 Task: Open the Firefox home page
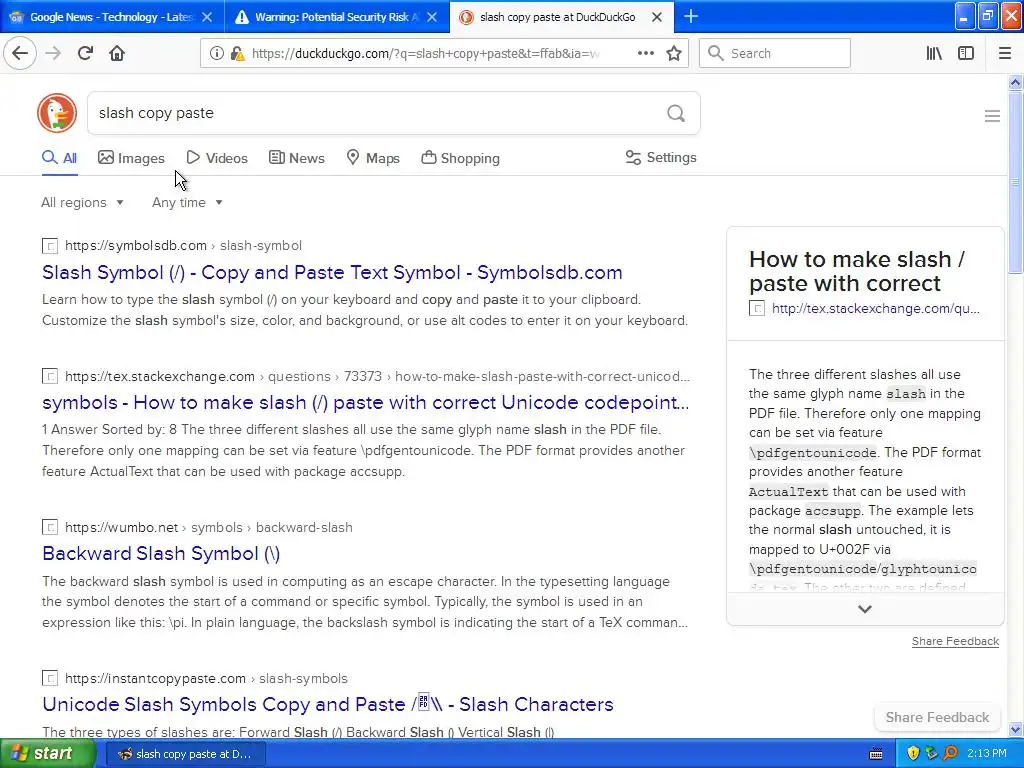tap(117, 53)
